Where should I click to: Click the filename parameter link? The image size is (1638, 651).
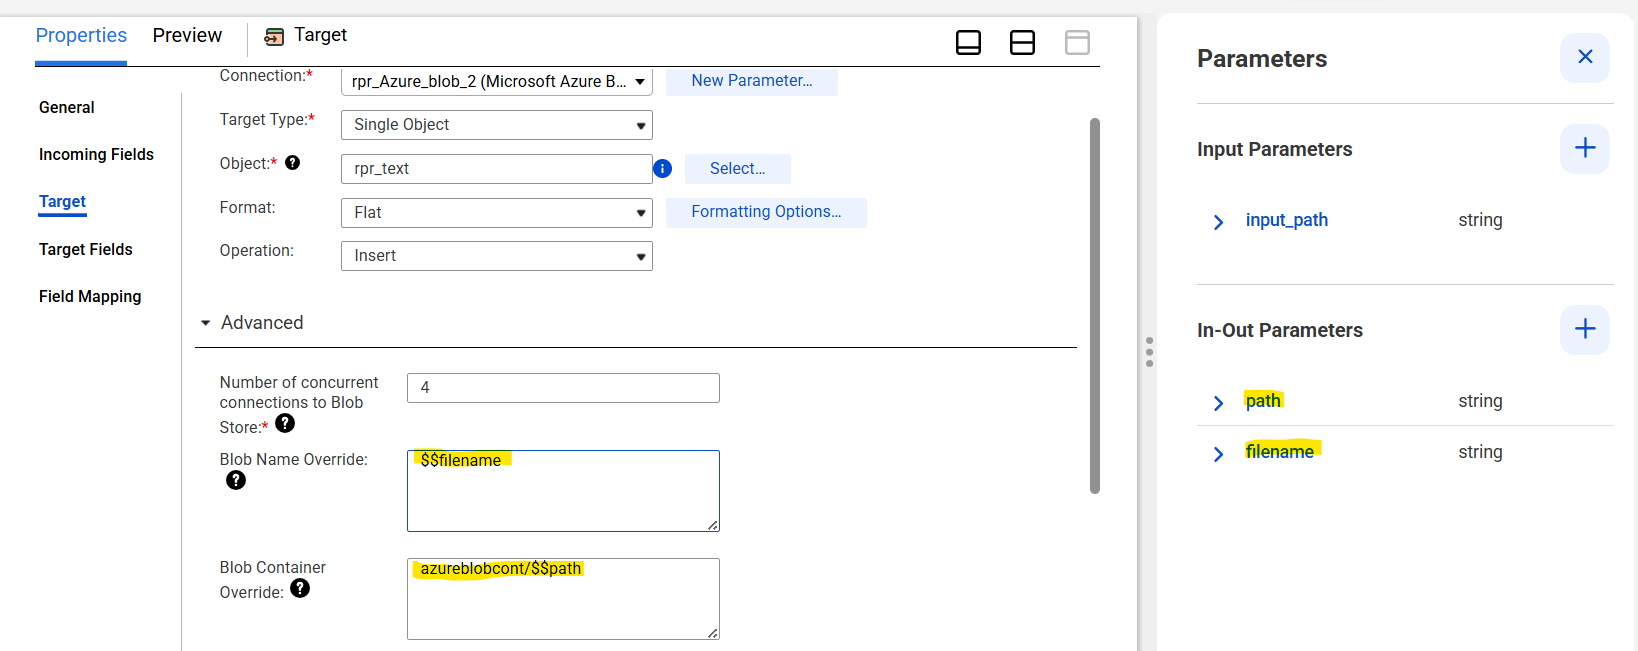(1280, 452)
